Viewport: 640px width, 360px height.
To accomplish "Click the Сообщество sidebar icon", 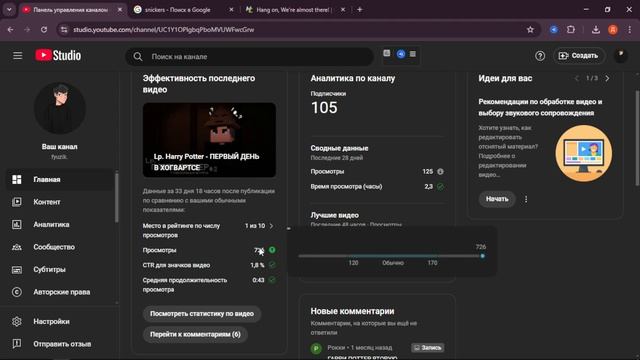I will (x=17, y=247).
